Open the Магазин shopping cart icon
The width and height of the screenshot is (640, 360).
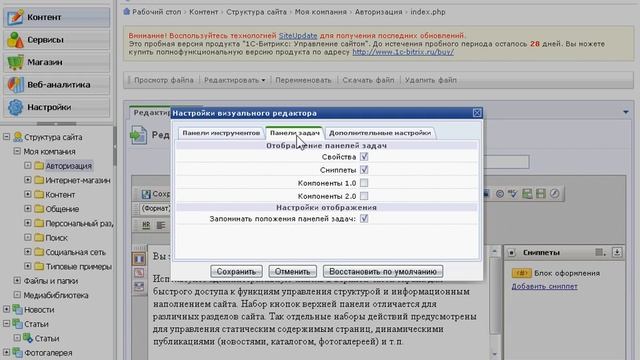pyautogui.click(x=15, y=62)
